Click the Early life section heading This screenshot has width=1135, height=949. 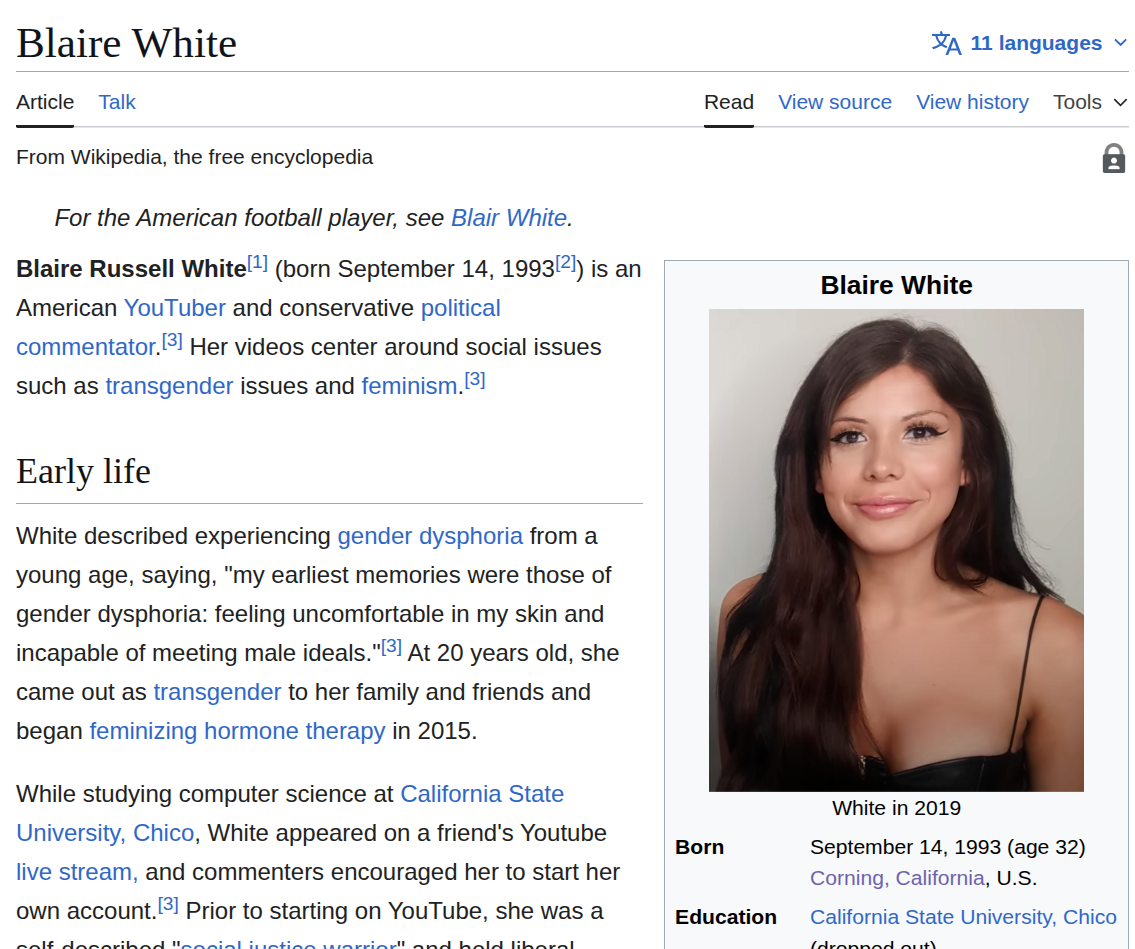pyautogui.click(x=84, y=472)
